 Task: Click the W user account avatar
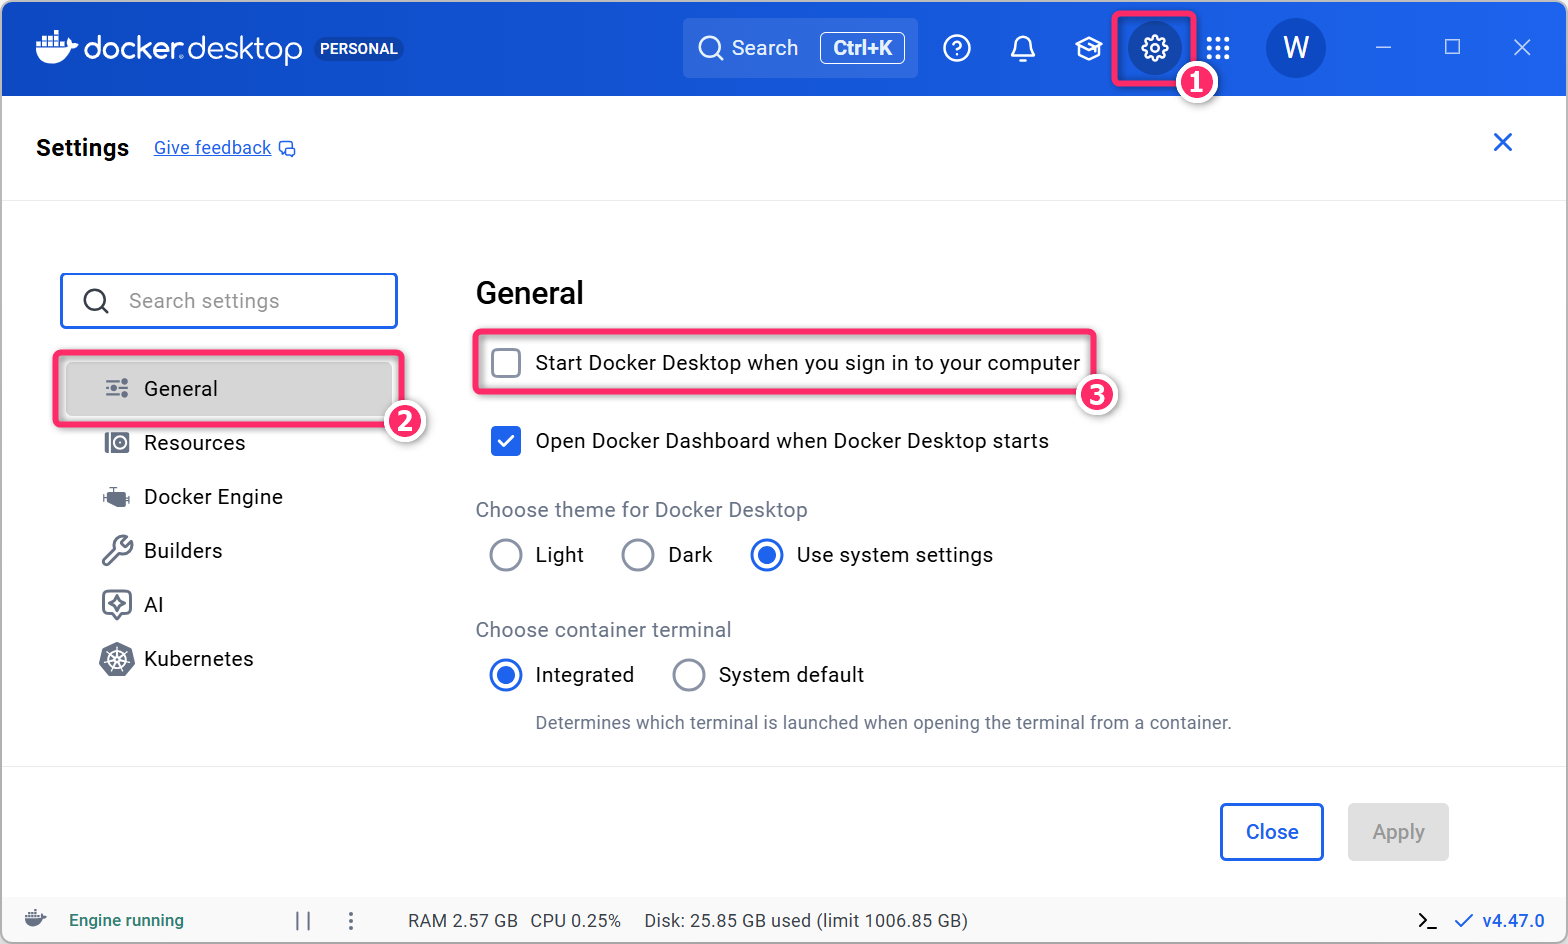pos(1295,48)
